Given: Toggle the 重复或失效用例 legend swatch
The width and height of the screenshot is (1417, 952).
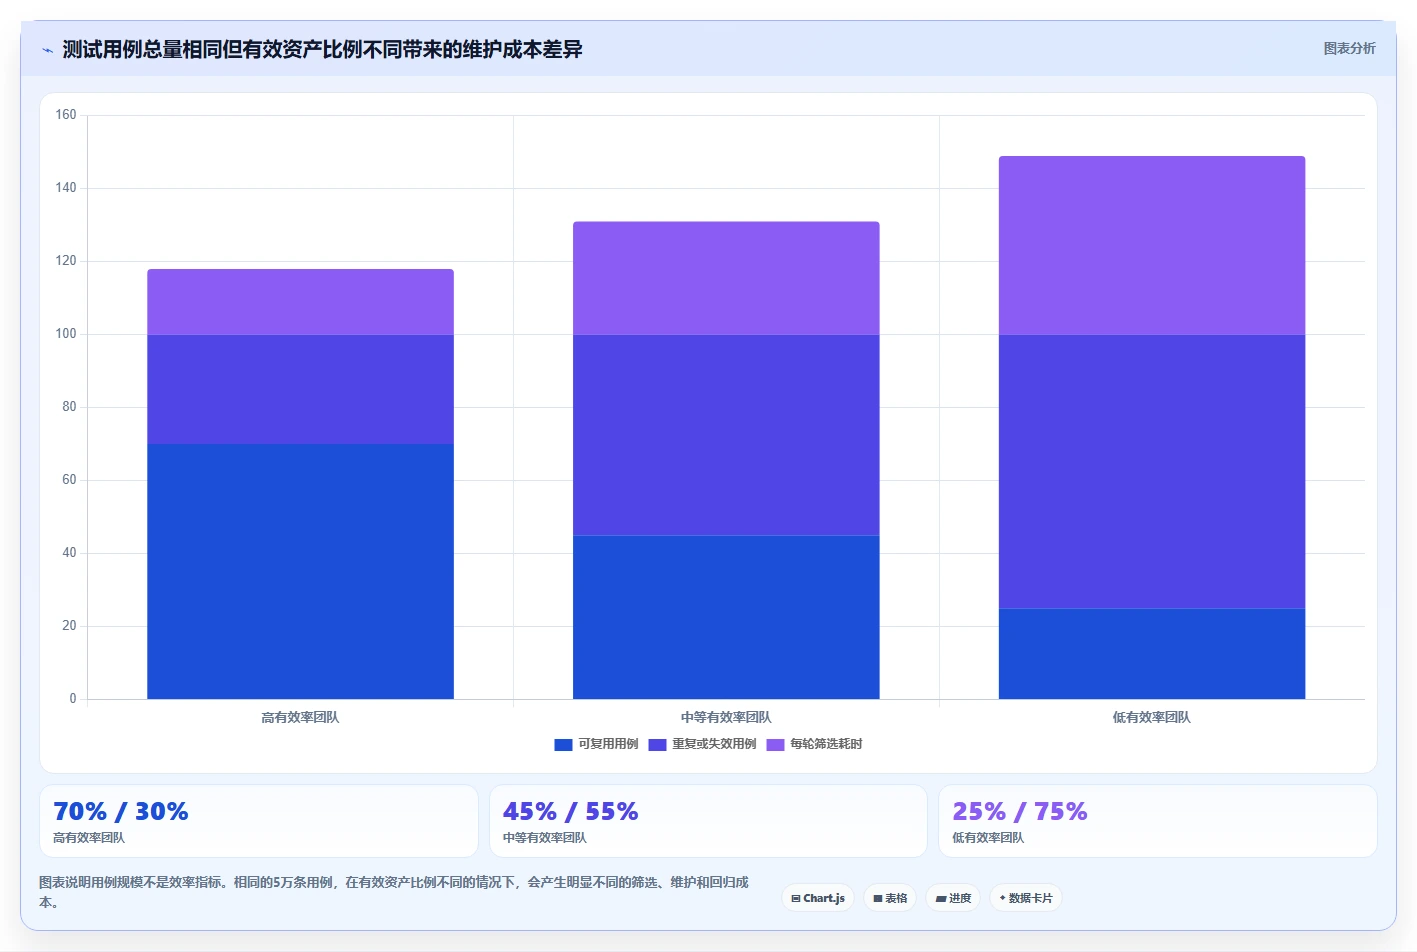Looking at the screenshot, I should pos(657,744).
